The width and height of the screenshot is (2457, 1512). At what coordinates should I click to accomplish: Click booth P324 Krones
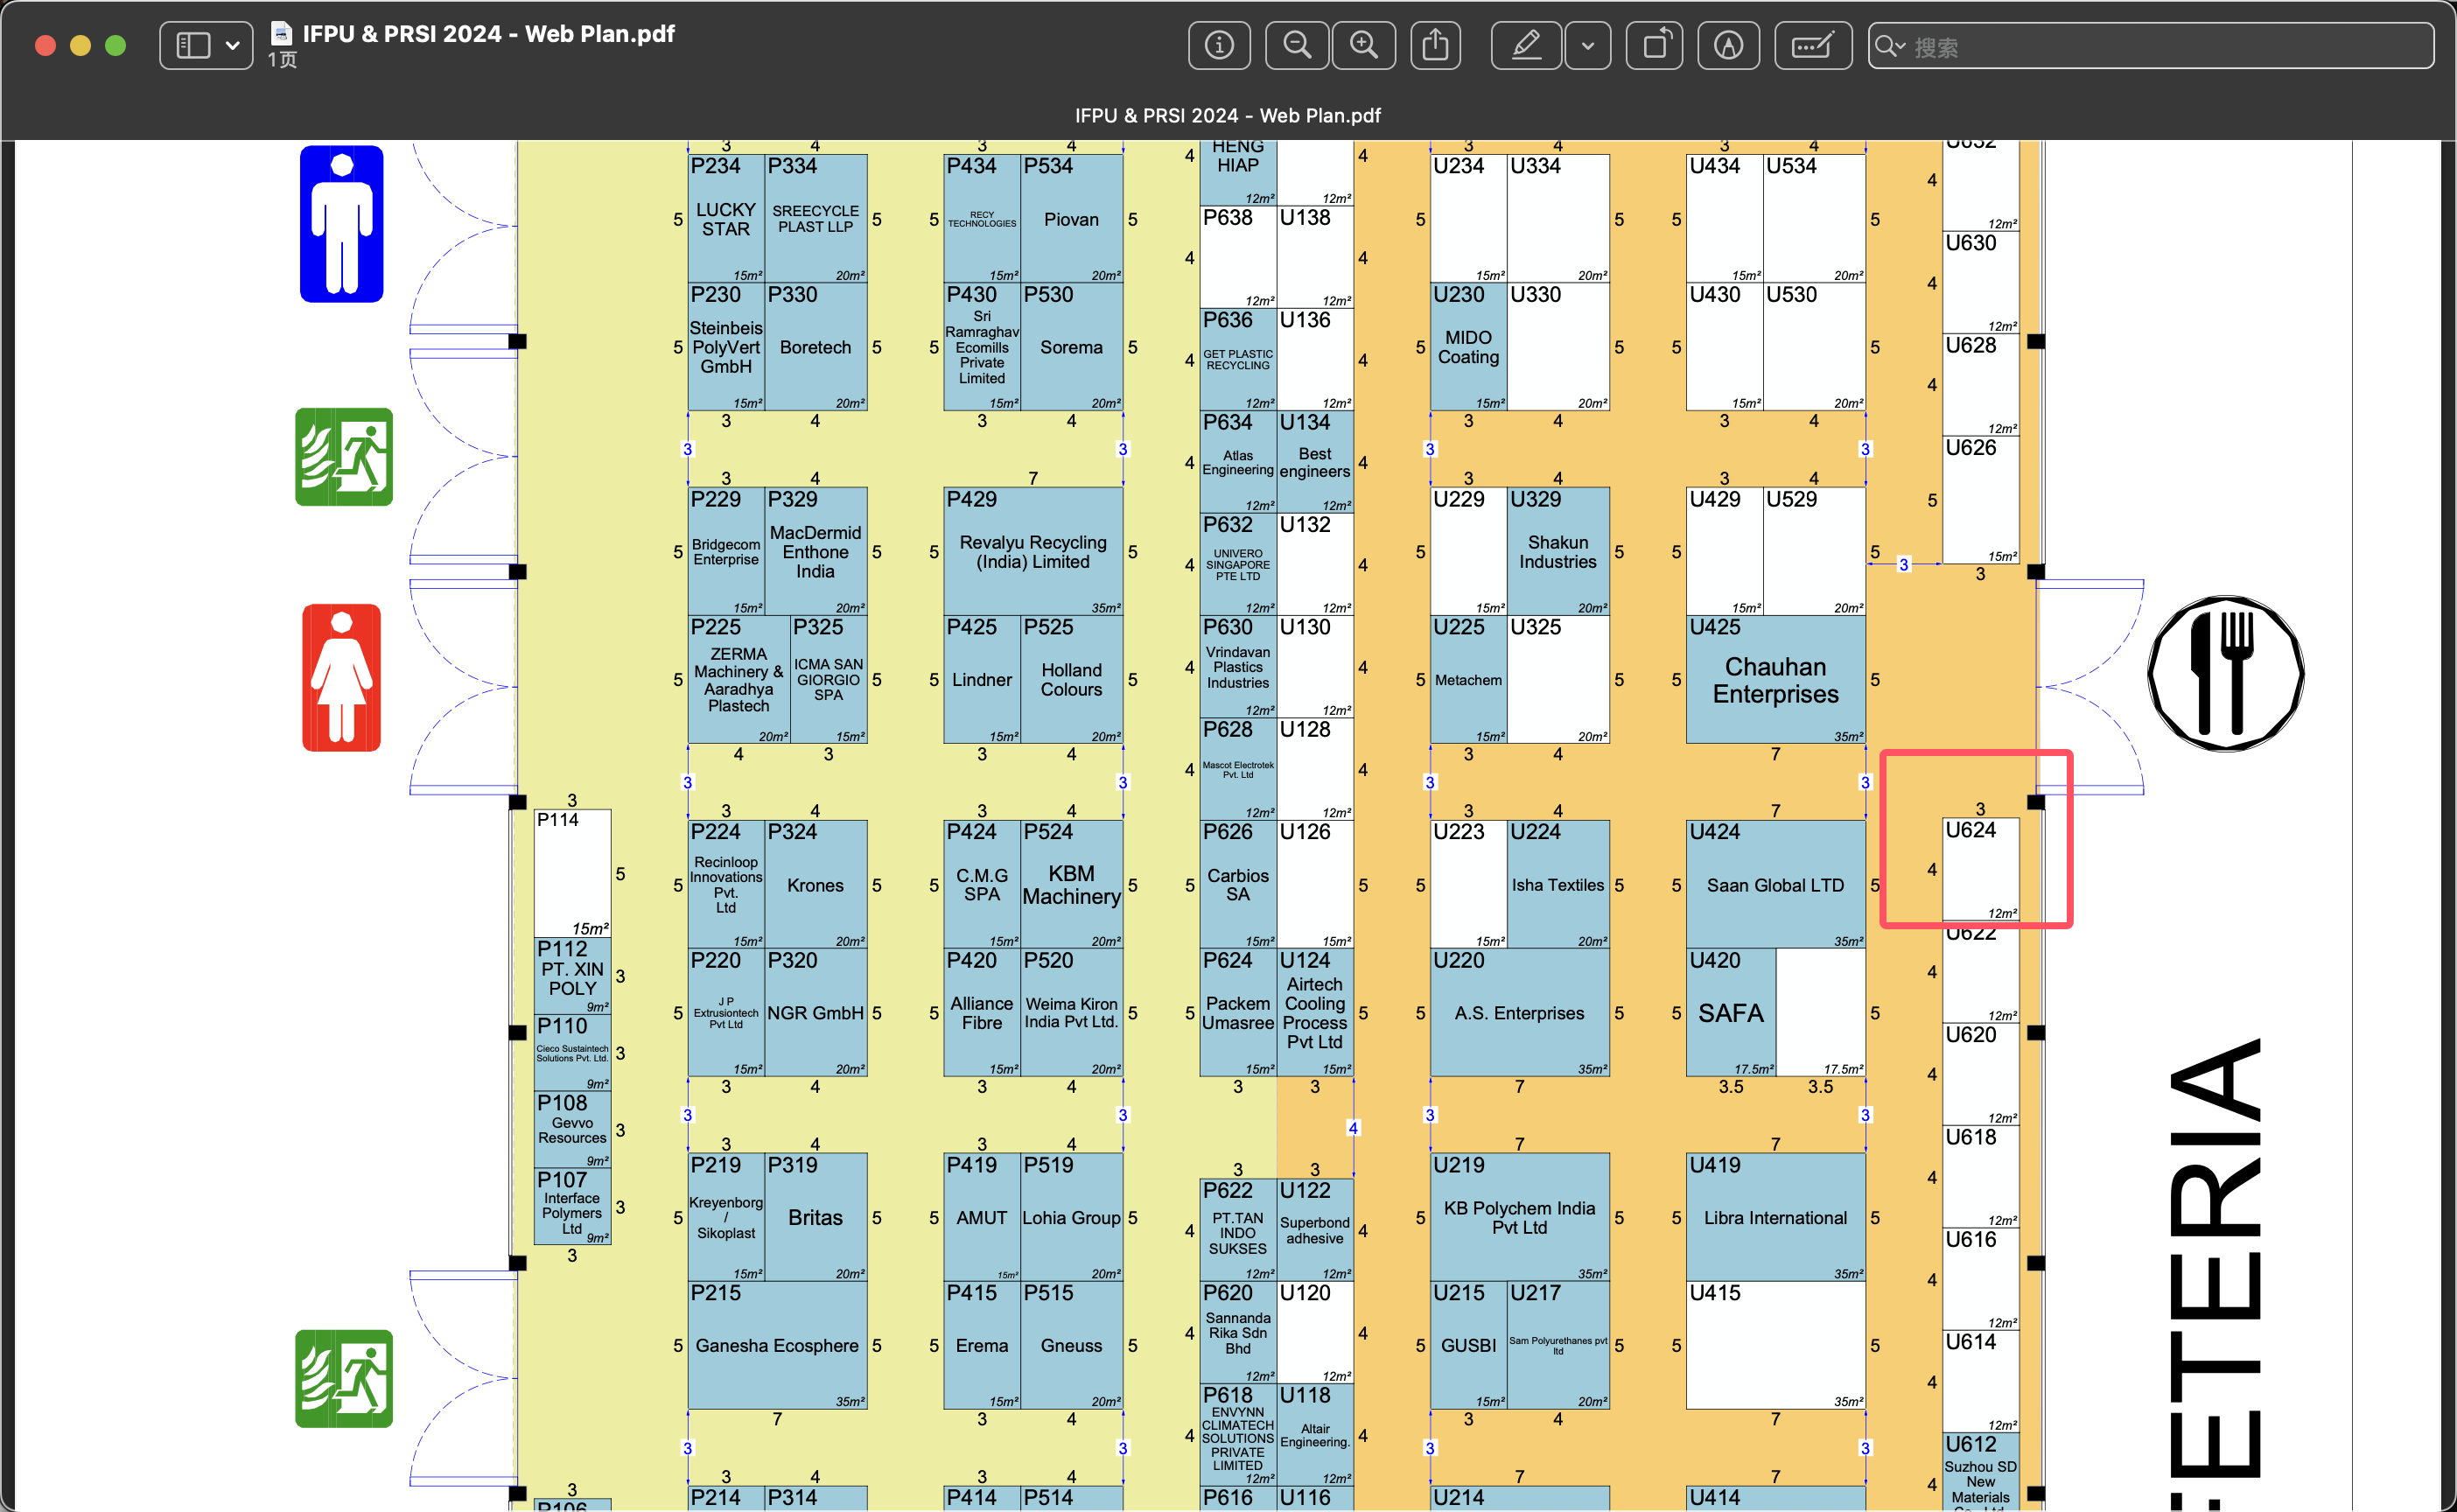tap(816, 884)
